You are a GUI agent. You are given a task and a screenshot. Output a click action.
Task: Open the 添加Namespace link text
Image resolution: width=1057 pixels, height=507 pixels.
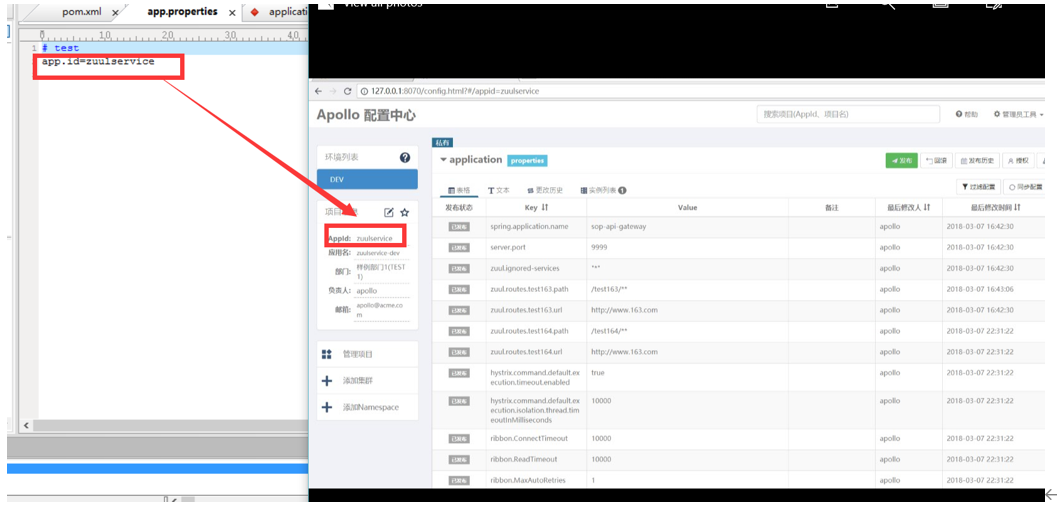(369, 407)
